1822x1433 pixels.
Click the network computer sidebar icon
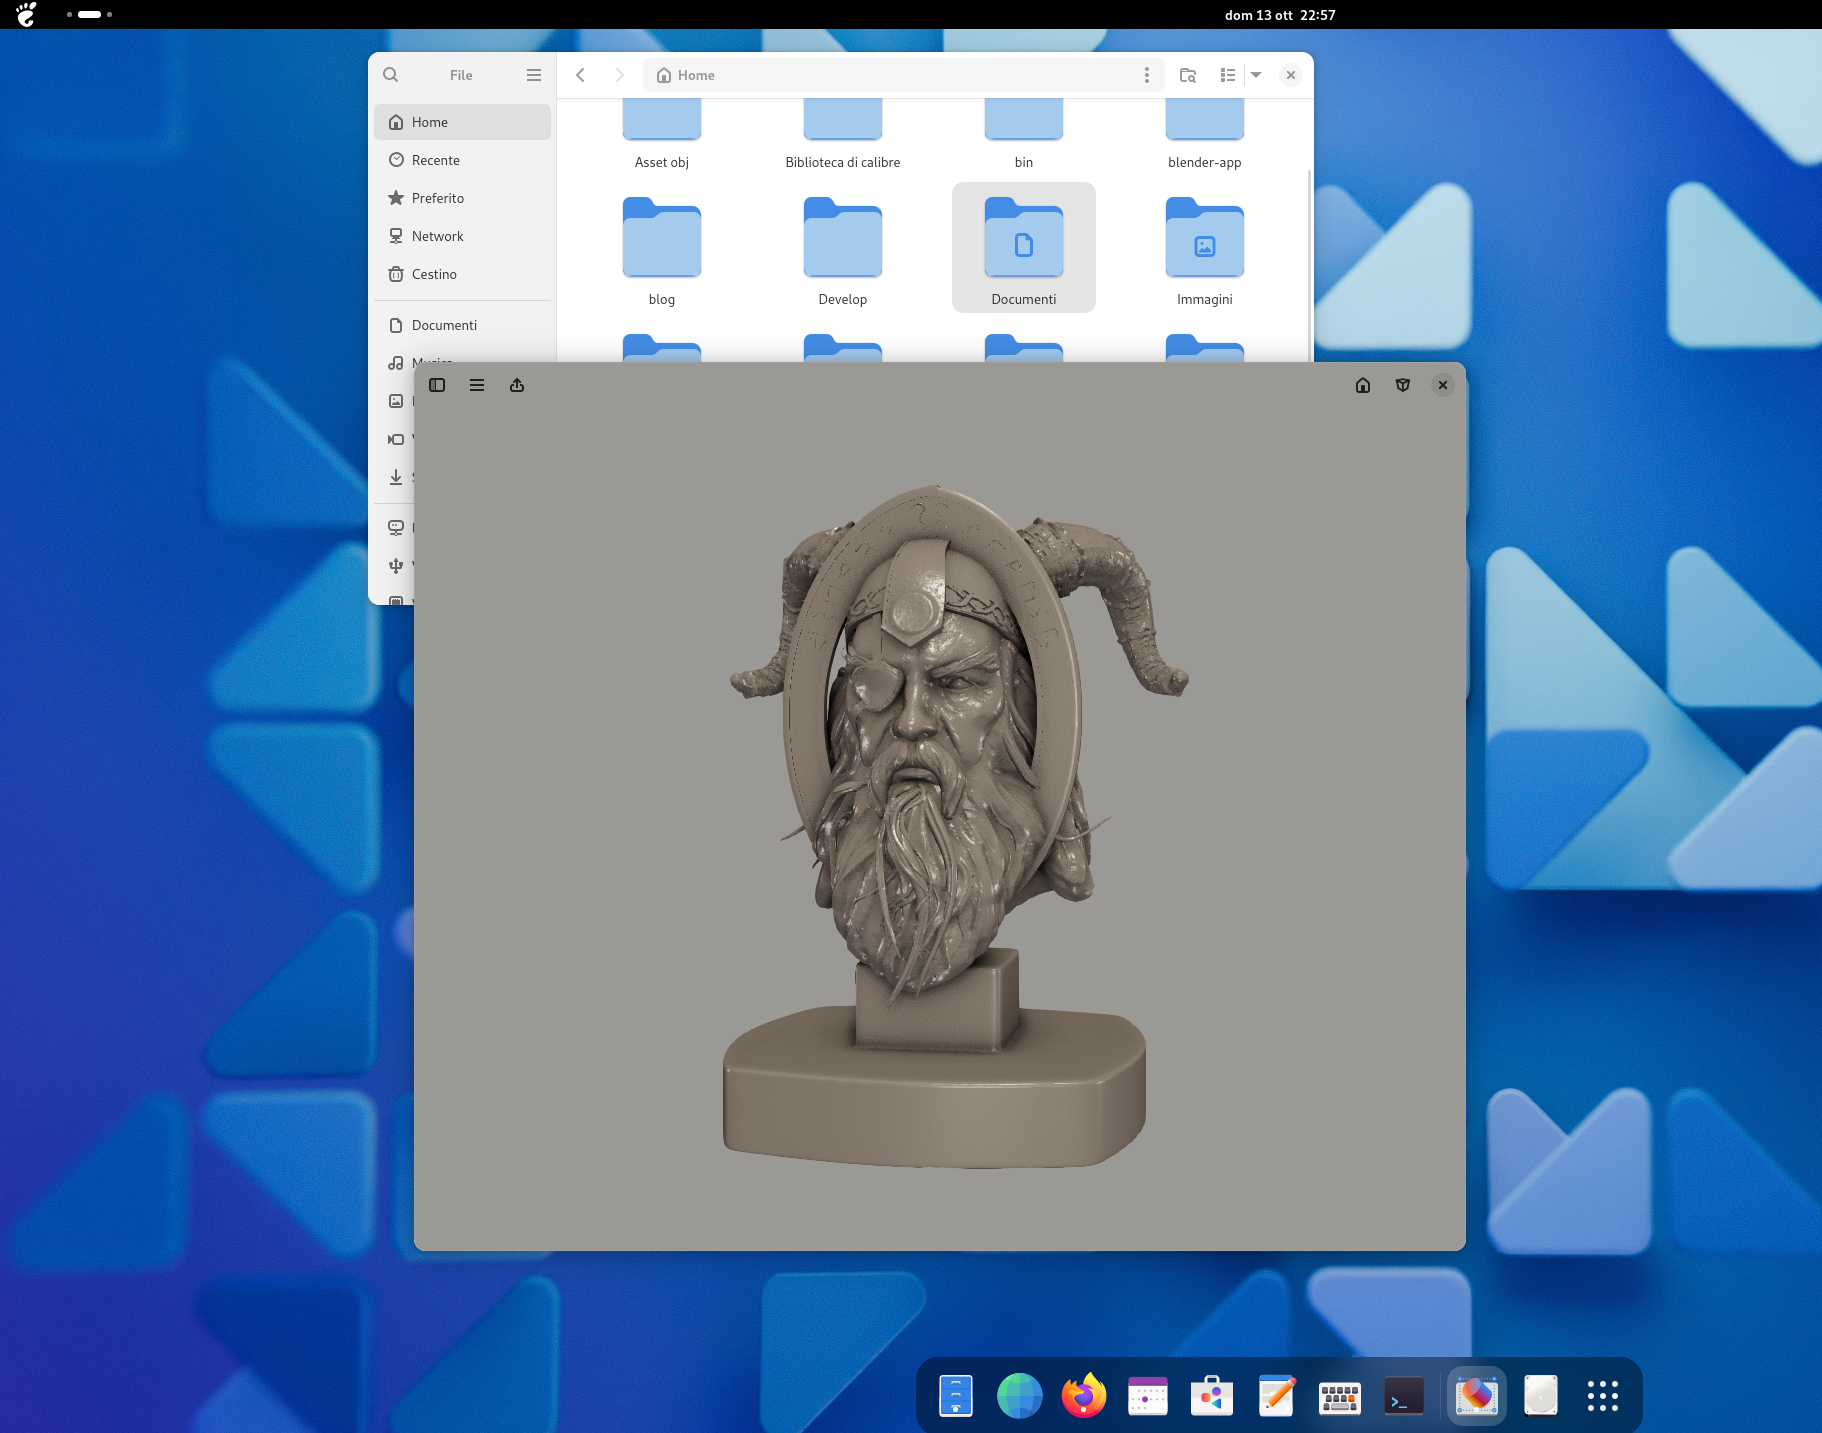coord(396,528)
